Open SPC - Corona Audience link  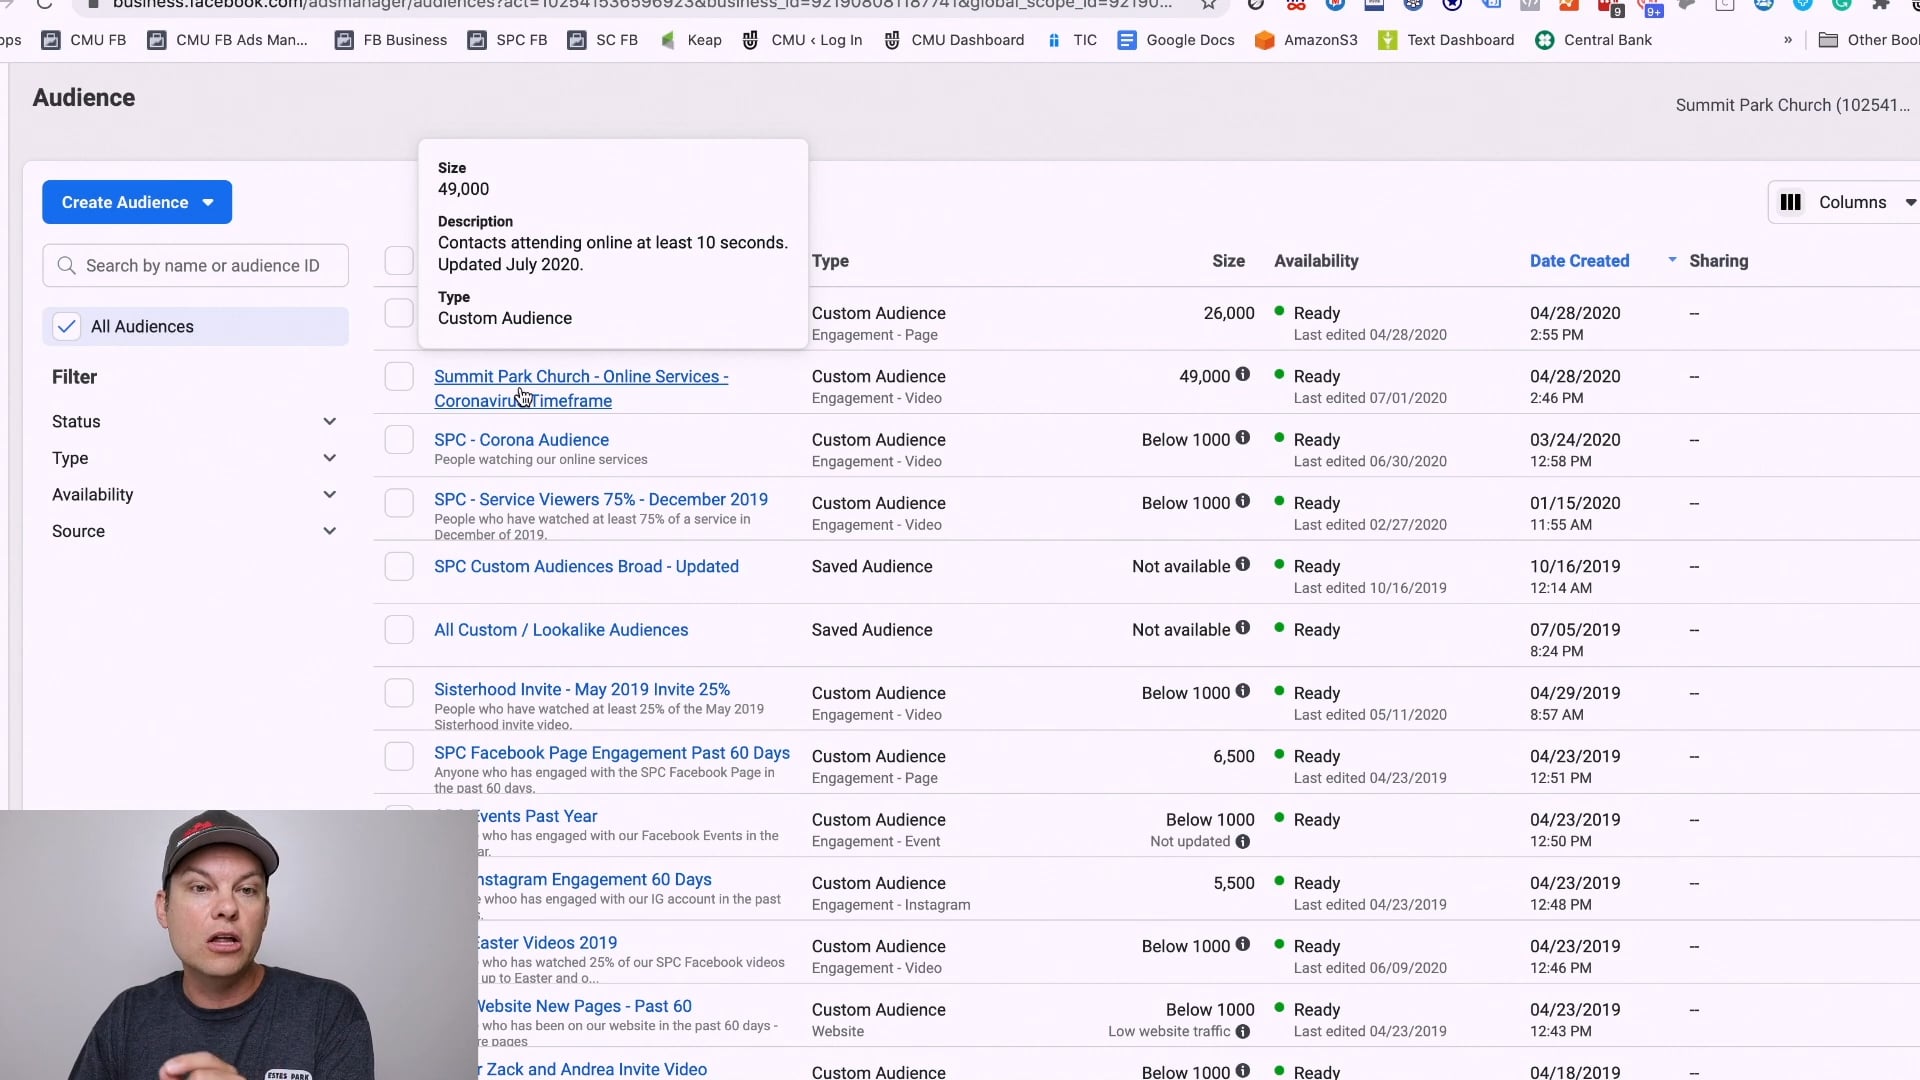(x=521, y=440)
